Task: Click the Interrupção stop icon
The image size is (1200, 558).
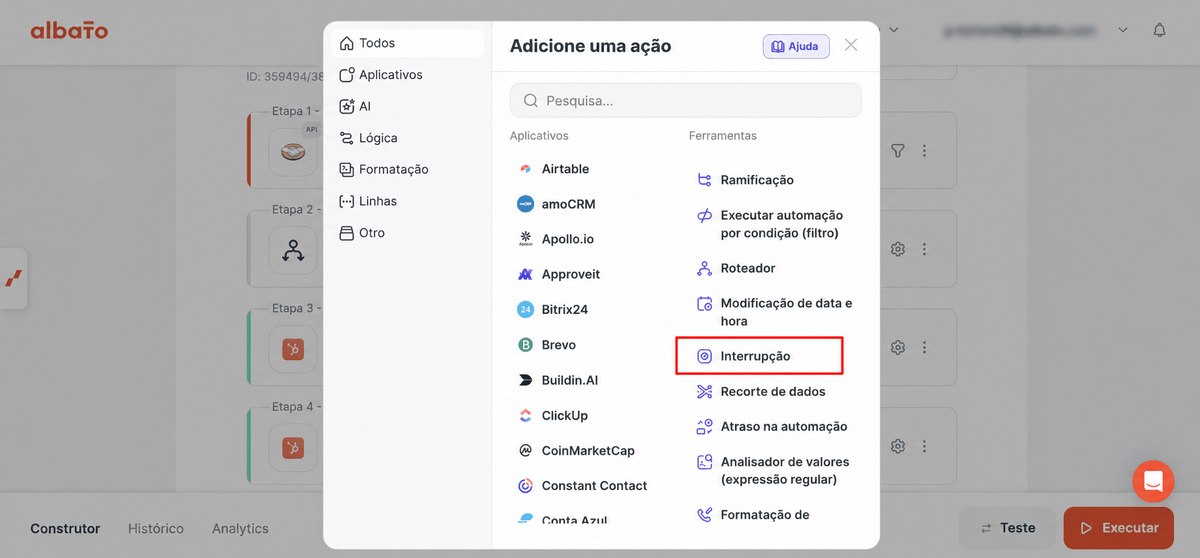Action: point(704,356)
